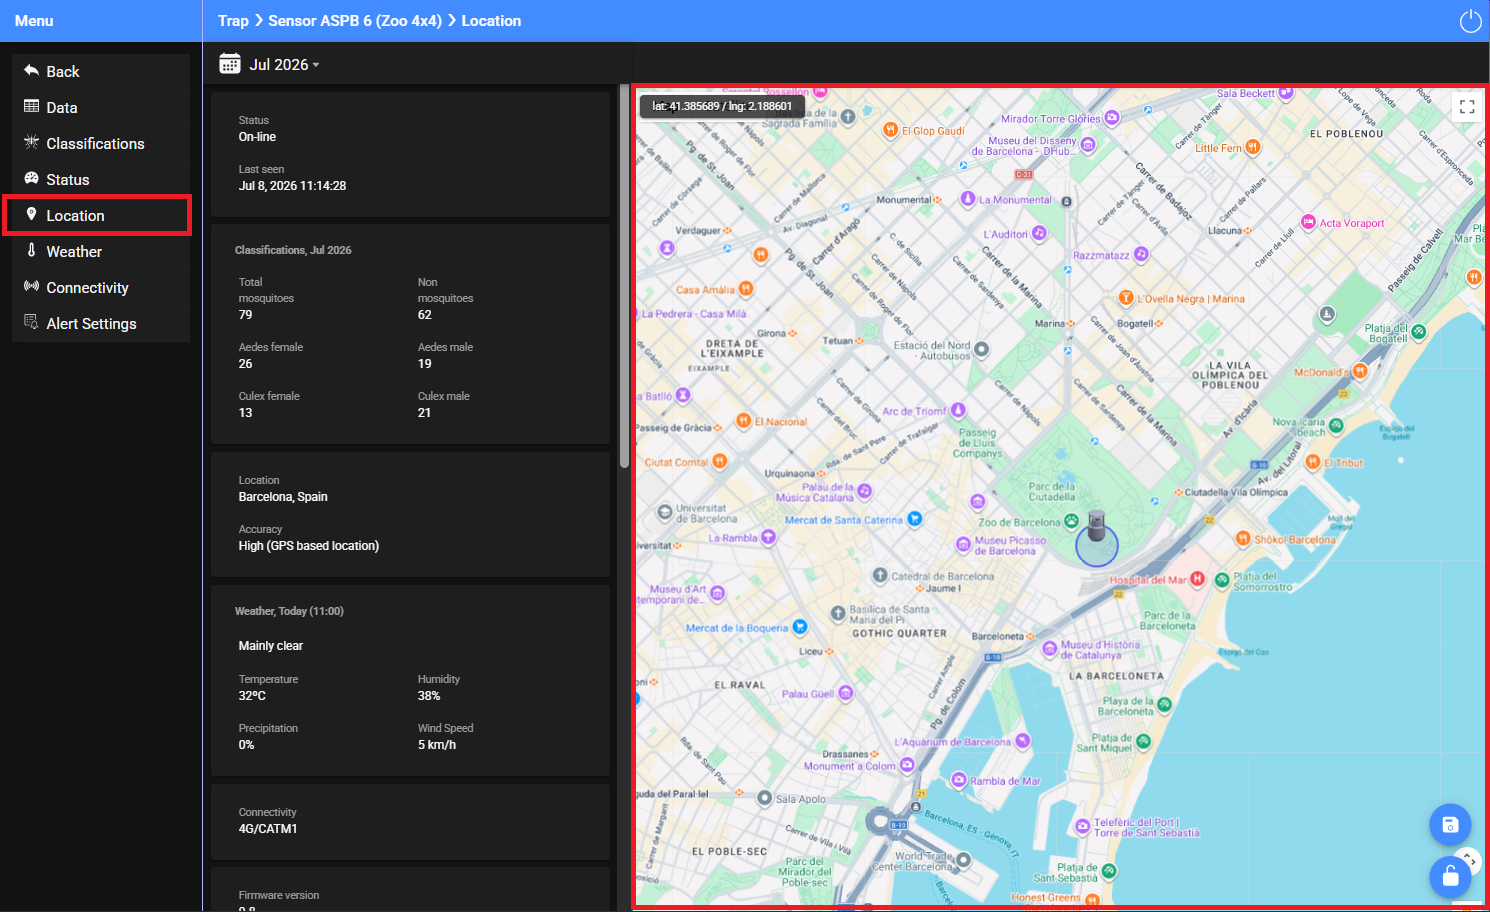
Task: Click the Ciutat Comtal restaurant pin
Action: (720, 461)
